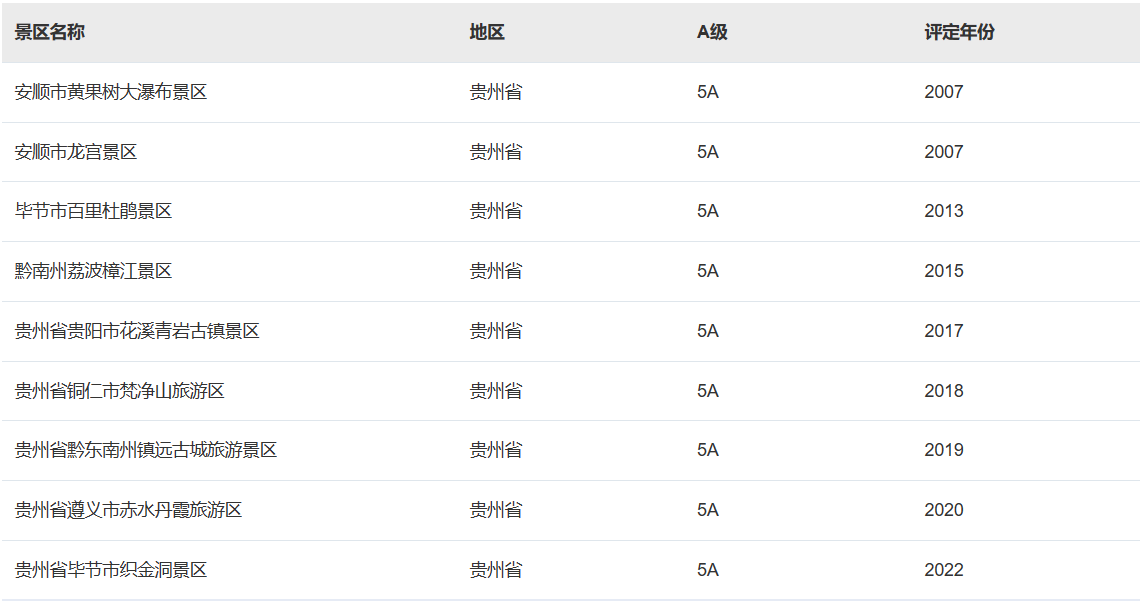Click the 地区 column header
The image size is (1143, 606).
[487, 32]
